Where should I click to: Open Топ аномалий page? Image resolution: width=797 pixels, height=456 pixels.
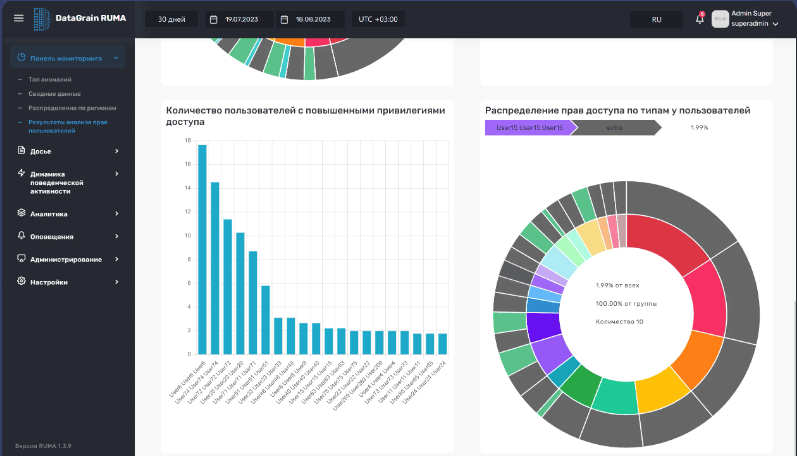50,79
